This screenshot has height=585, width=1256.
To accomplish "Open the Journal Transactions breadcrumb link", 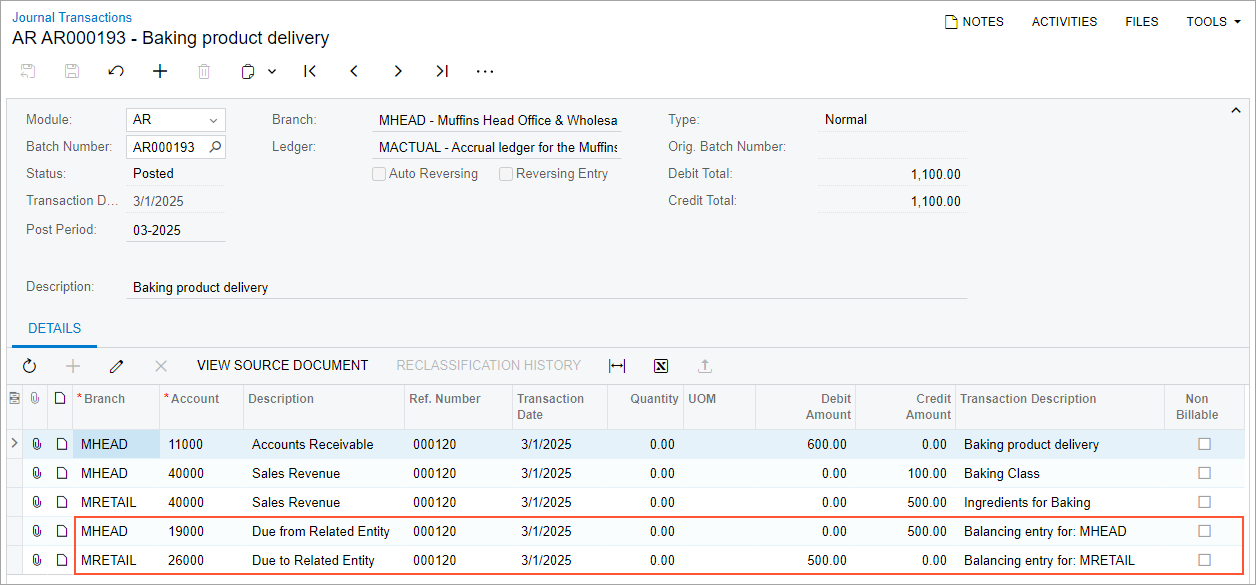I will click(x=72, y=17).
